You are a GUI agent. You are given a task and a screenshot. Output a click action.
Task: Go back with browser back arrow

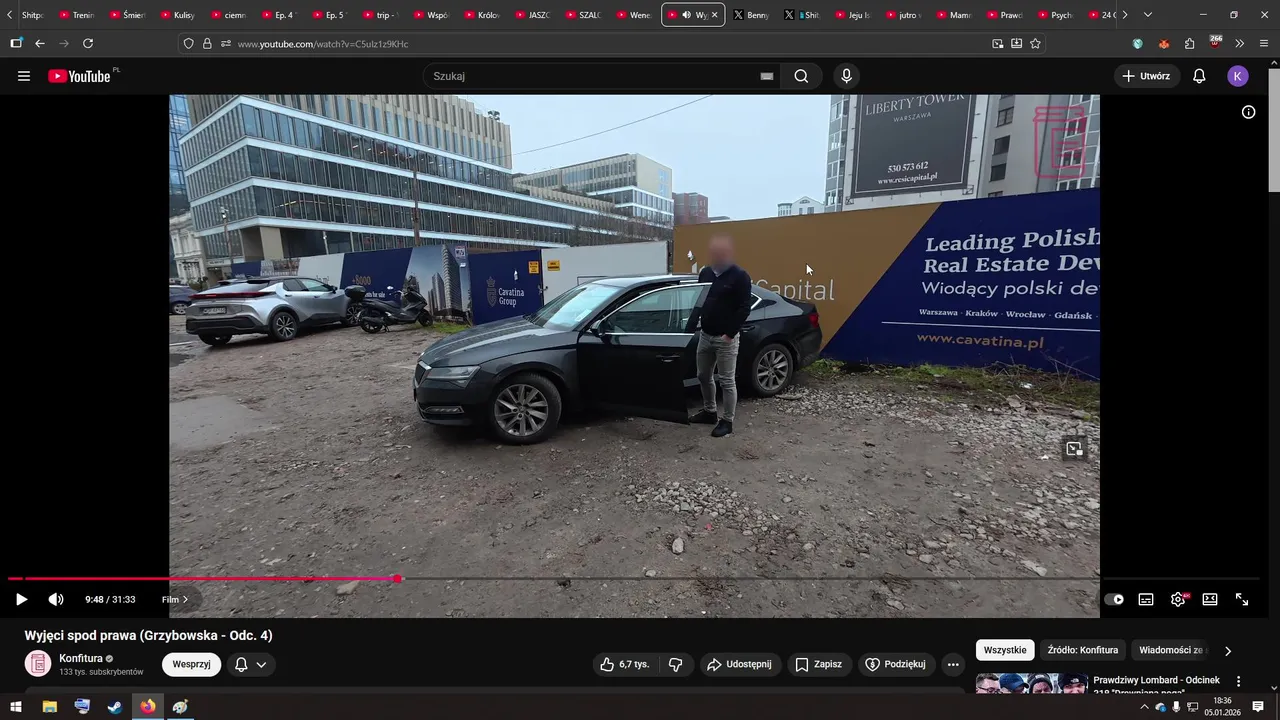pyautogui.click(x=40, y=44)
